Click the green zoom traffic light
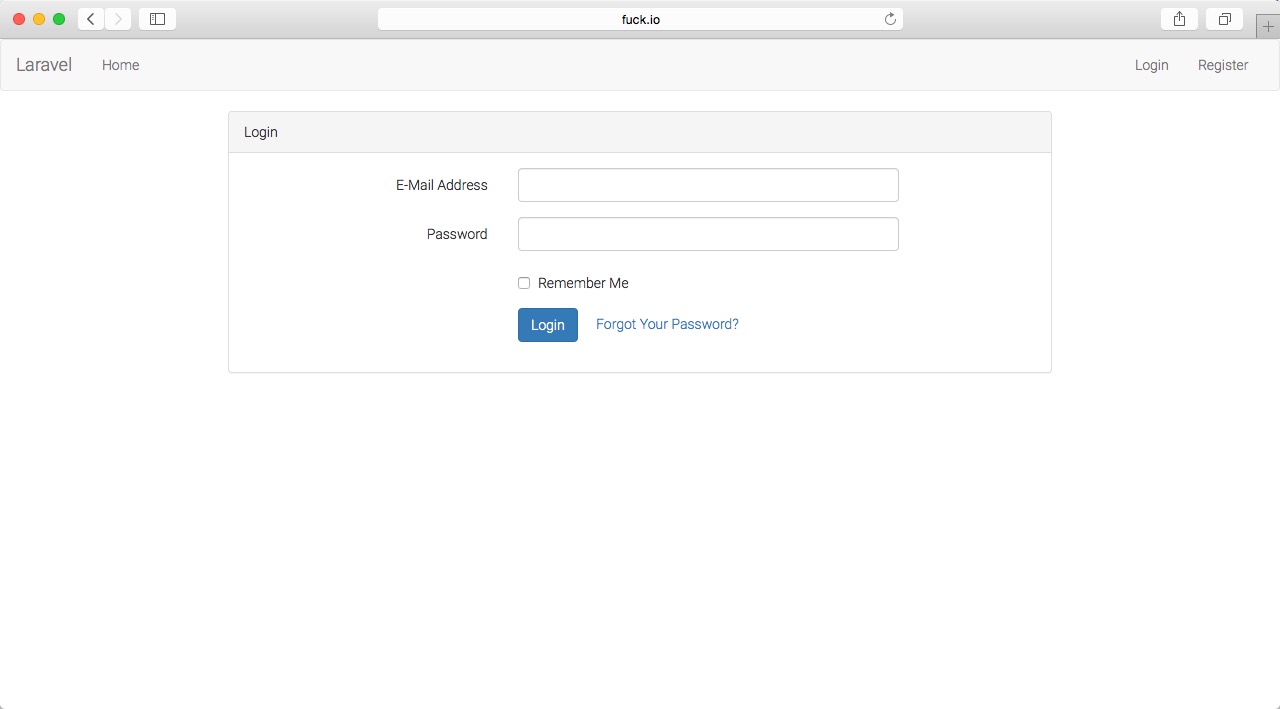 [x=59, y=18]
